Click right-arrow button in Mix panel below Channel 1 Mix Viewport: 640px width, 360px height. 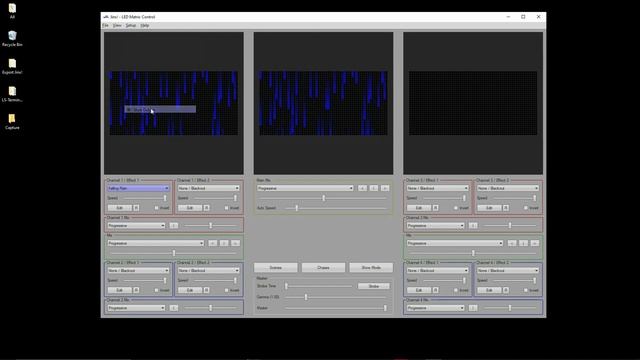tap(236, 243)
